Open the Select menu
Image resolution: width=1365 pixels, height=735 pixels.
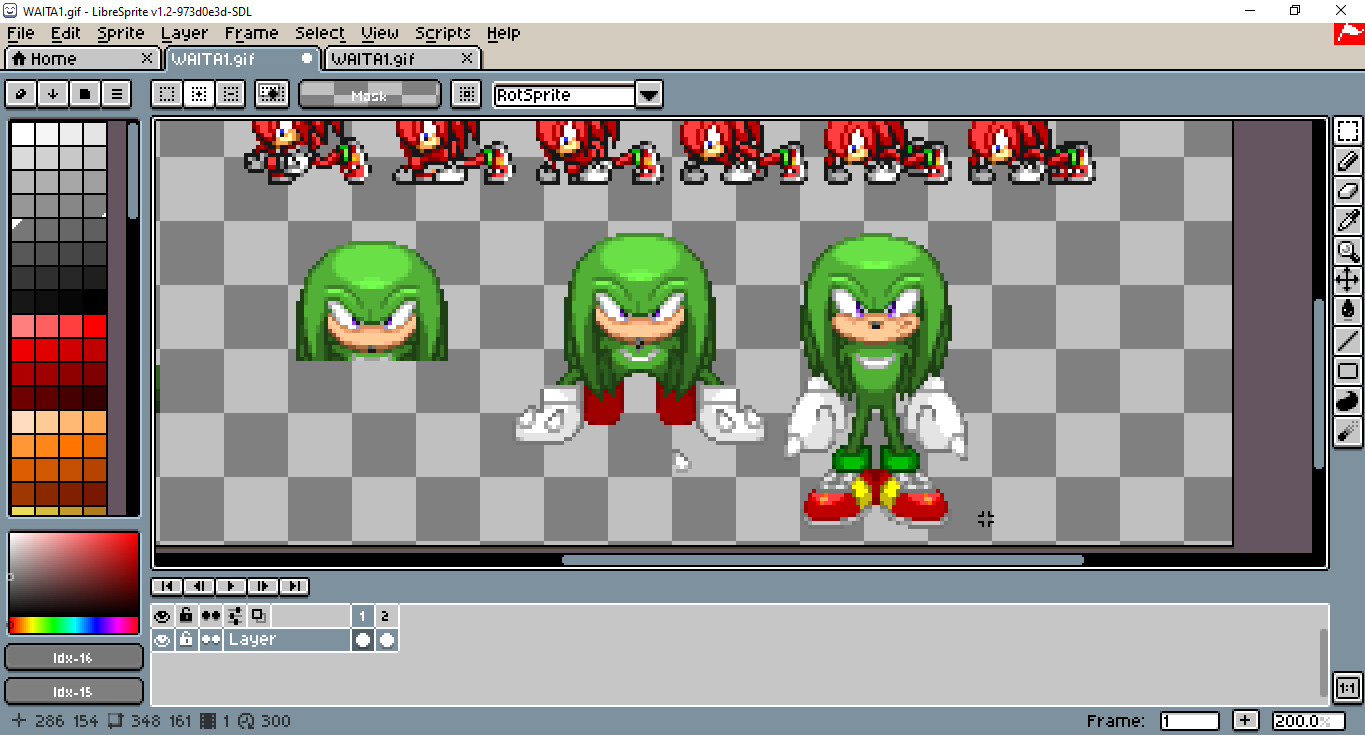point(320,33)
